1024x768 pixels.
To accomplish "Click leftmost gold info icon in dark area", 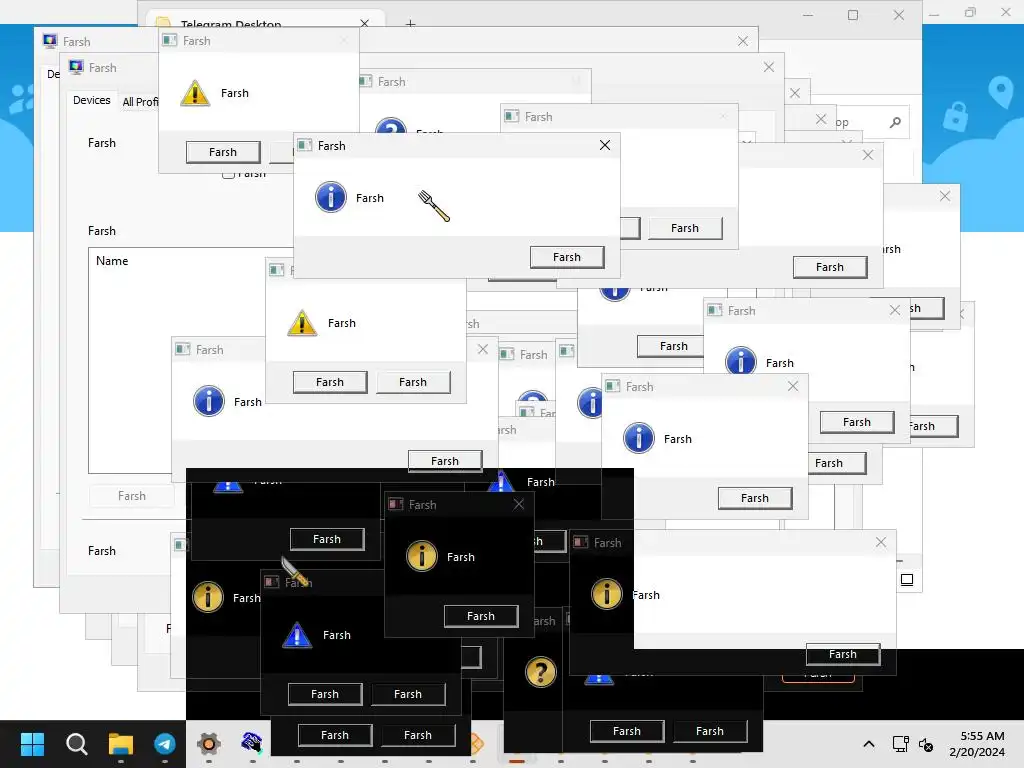I will (208, 597).
